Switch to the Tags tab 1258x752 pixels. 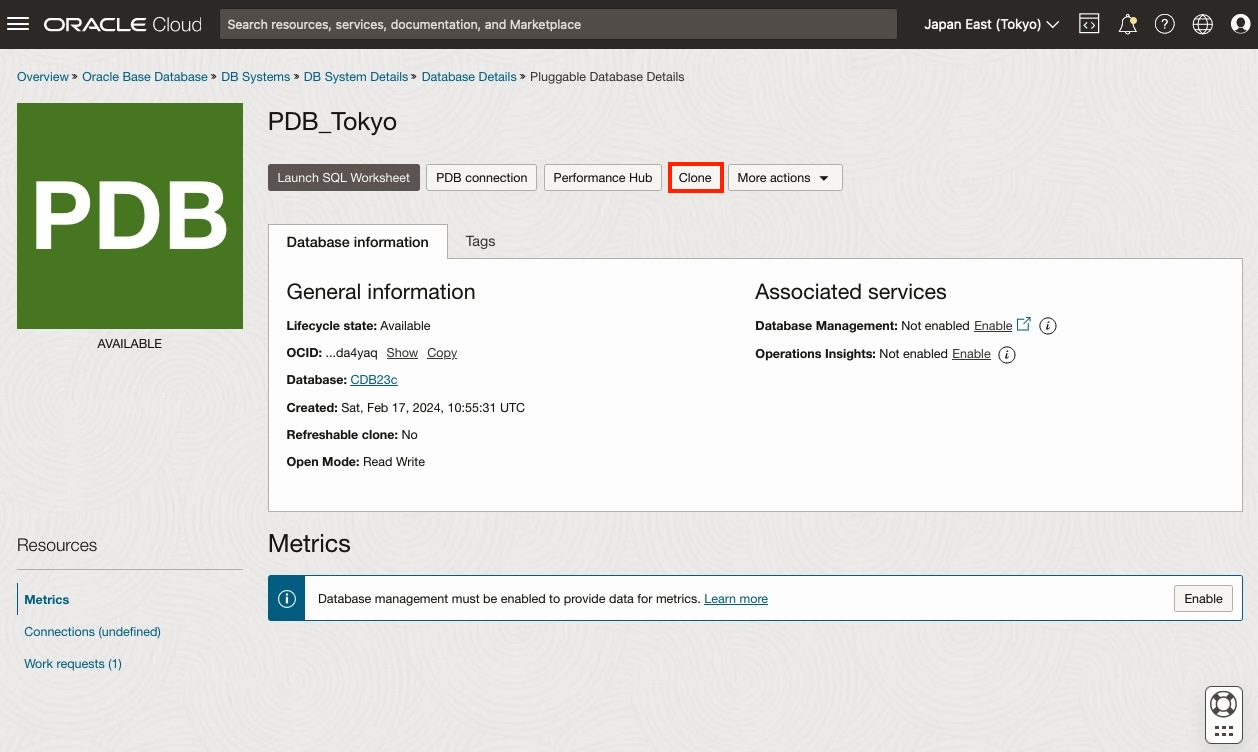(480, 241)
